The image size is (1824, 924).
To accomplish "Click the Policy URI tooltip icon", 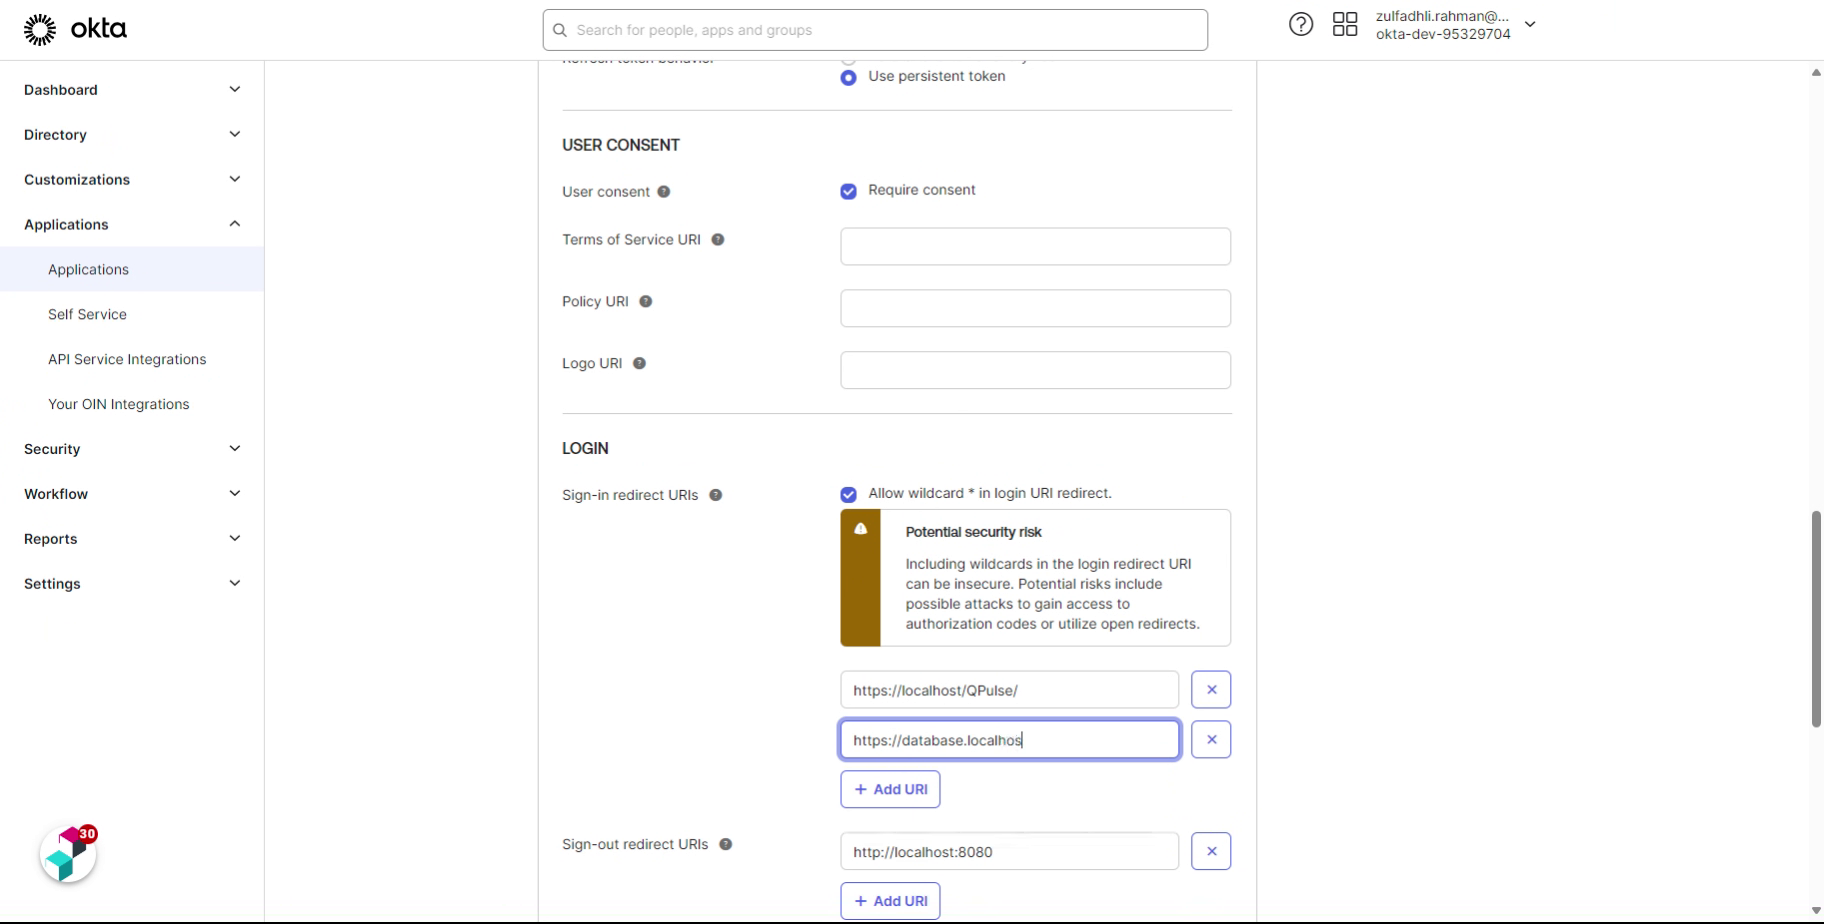I will click(x=646, y=301).
